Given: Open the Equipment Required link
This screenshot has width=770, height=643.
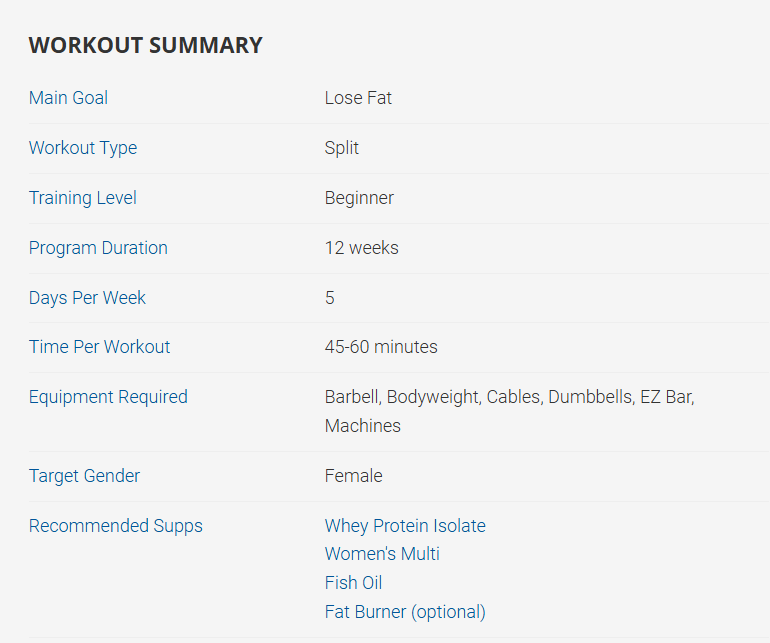Looking at the screenshot, I should pos(108,397).
